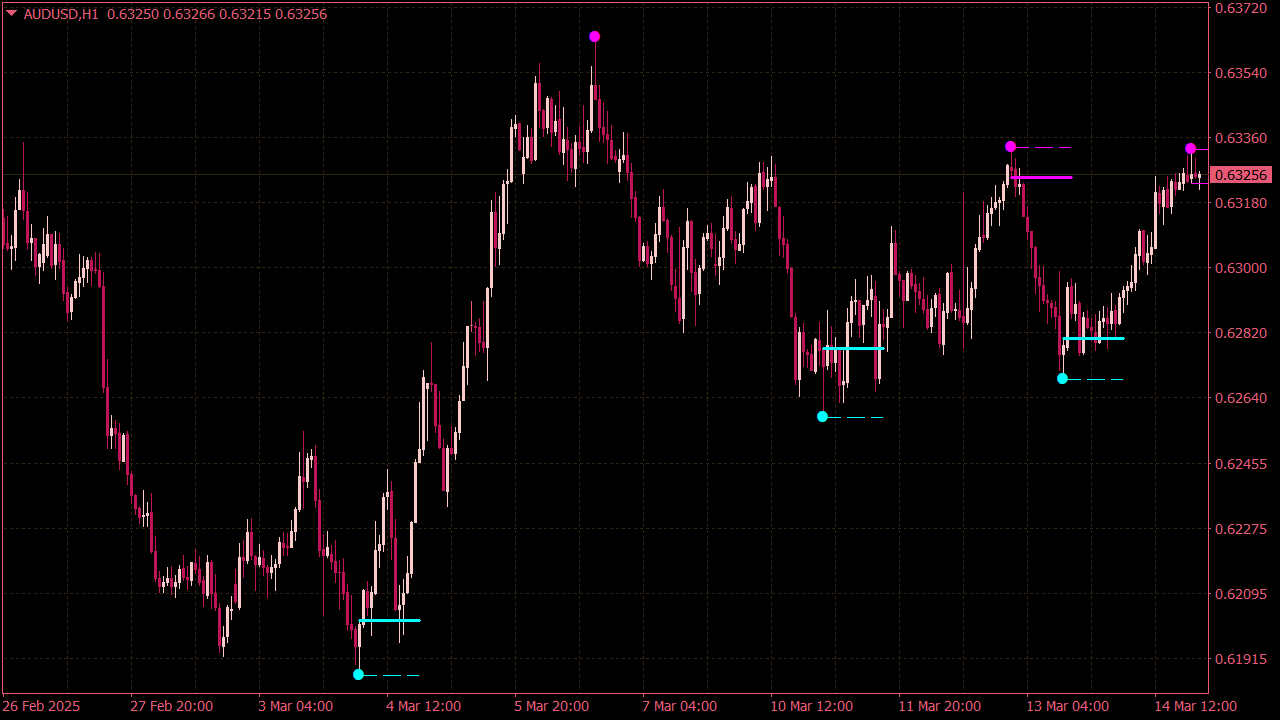1280x720 pixels.
Task: Click the 0.63720 price axis label
Action: click(1240, 8)
